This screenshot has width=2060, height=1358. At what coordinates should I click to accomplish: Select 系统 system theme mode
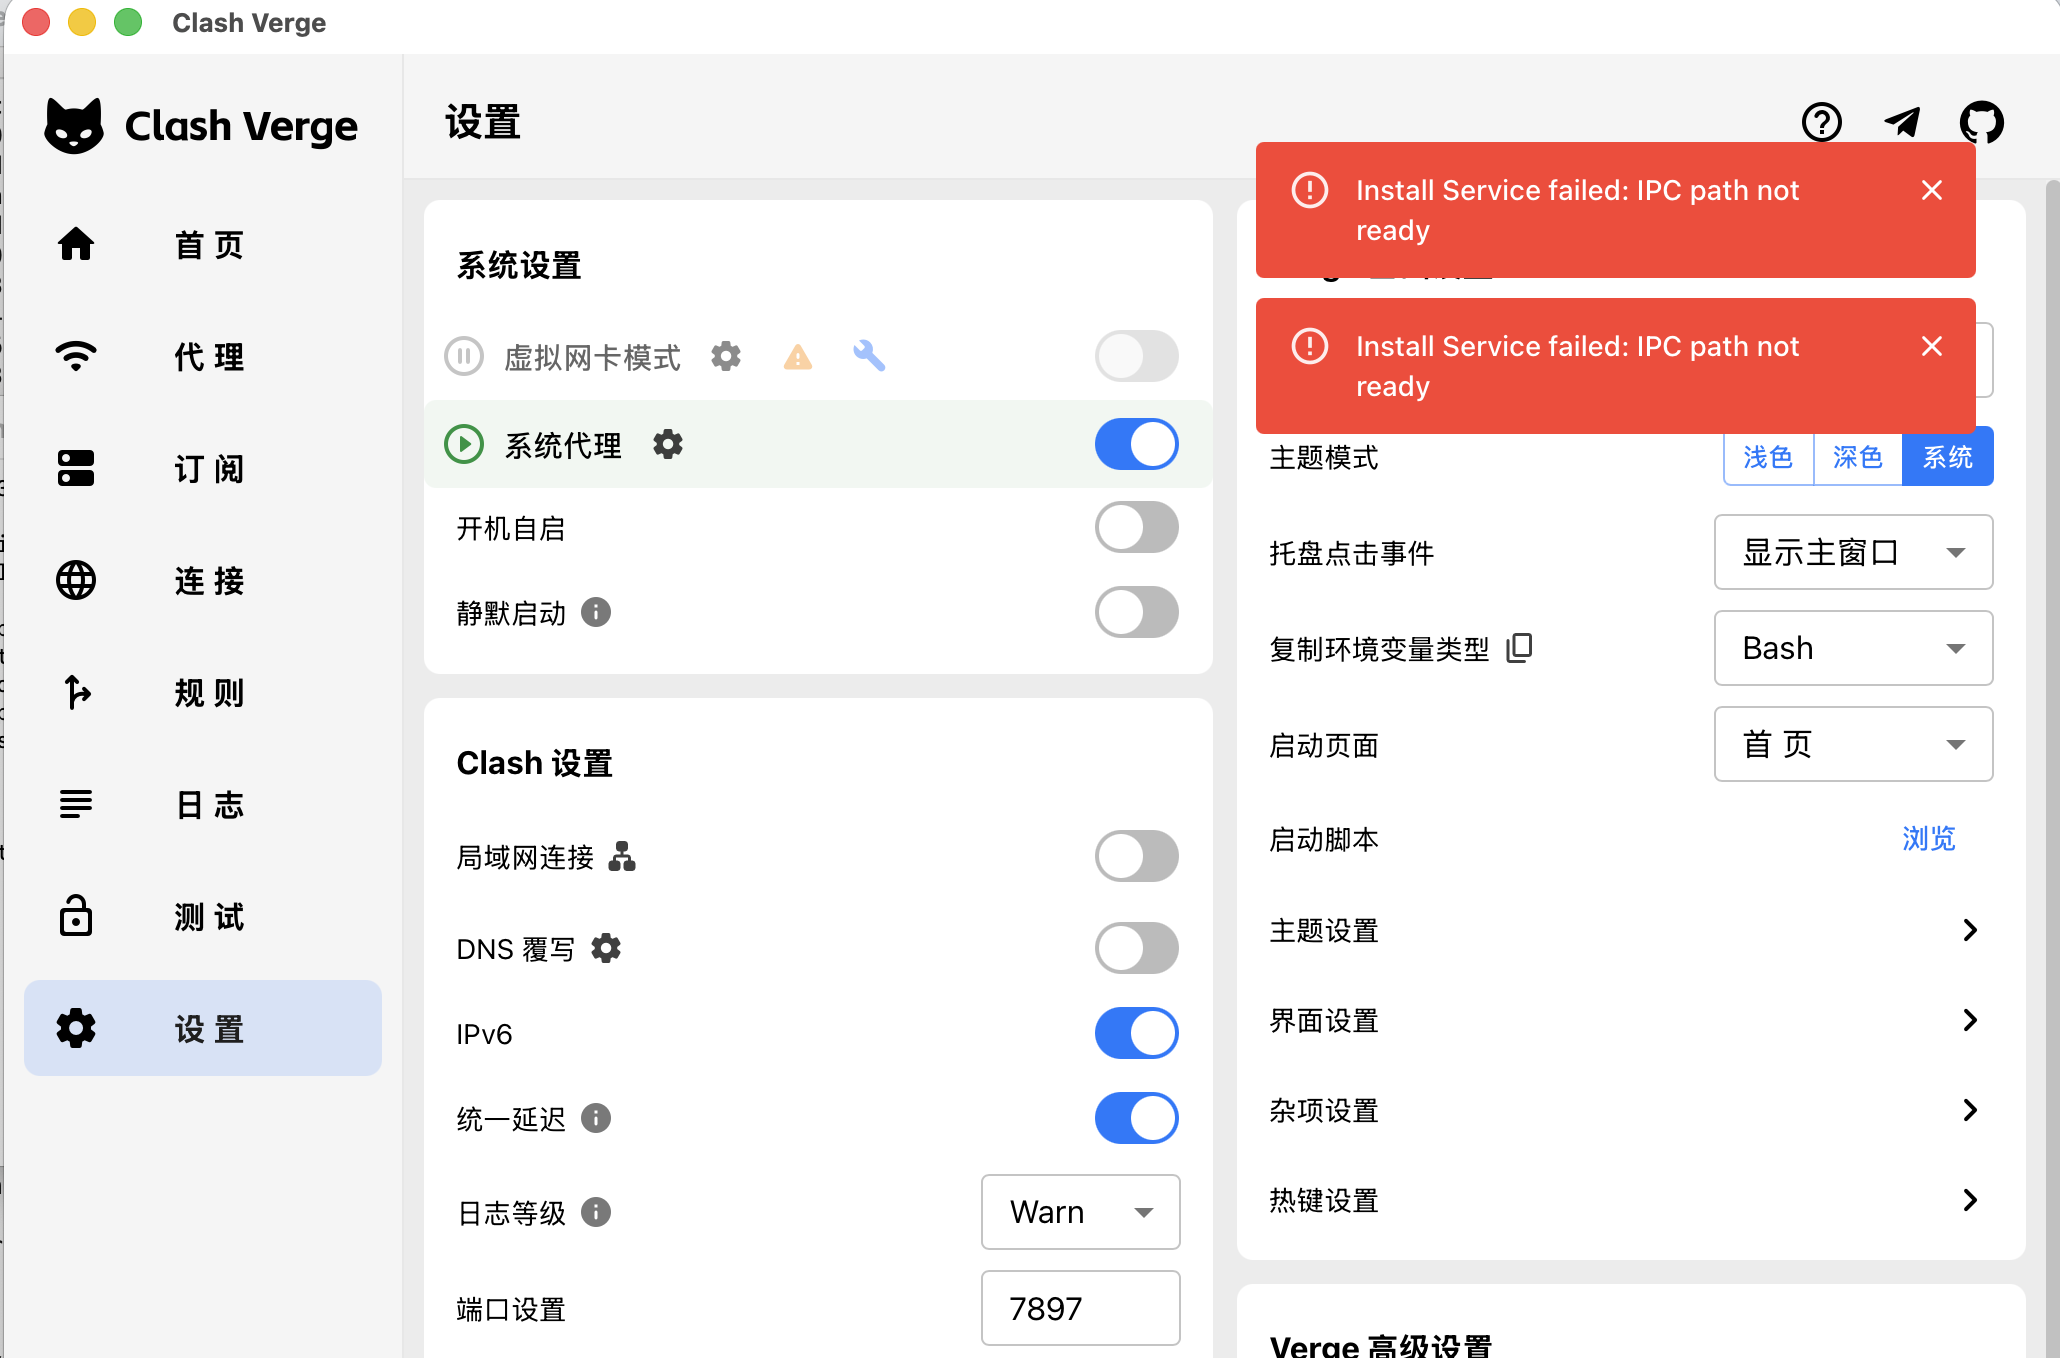click(x=1947, y=457)
